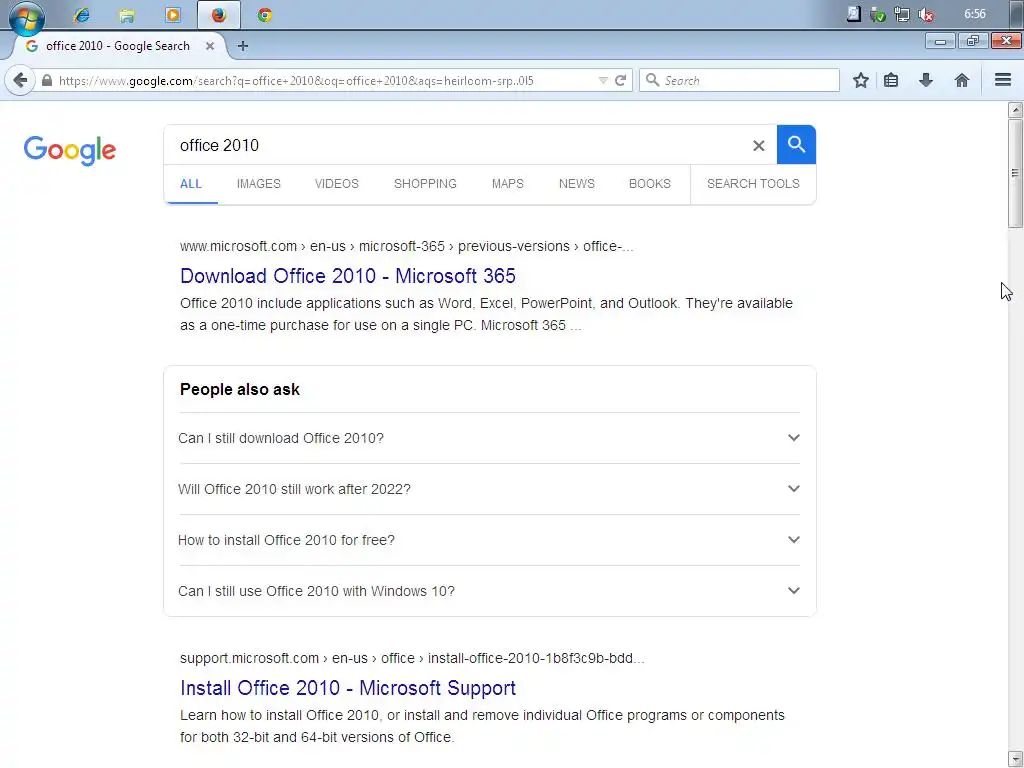Click the vertical scrollbar thumb

pos(1015,173)
